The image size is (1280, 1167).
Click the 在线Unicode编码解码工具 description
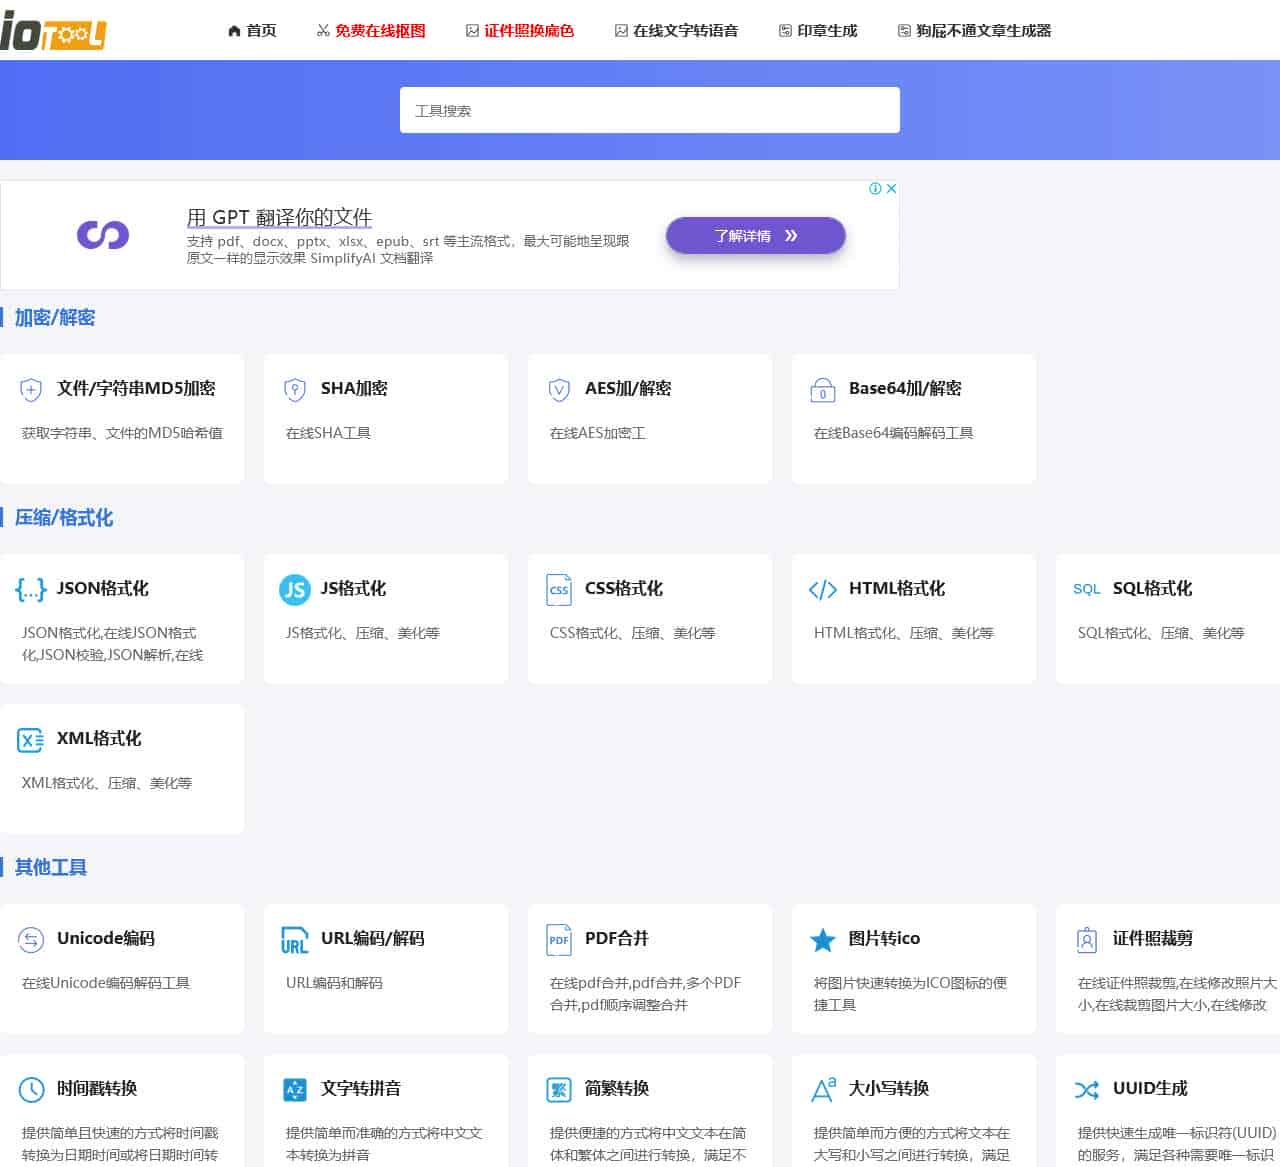click(106, 983)
